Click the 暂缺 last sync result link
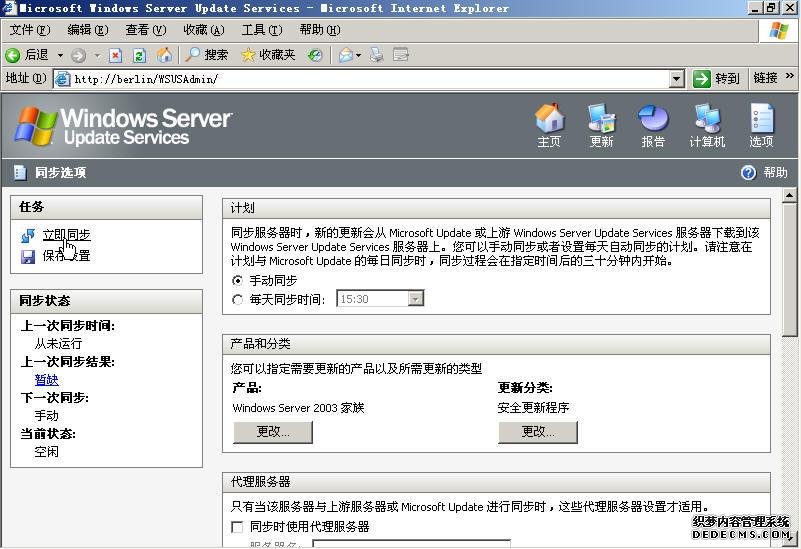Viewport: 801px width, 549px height. [46, 380]
